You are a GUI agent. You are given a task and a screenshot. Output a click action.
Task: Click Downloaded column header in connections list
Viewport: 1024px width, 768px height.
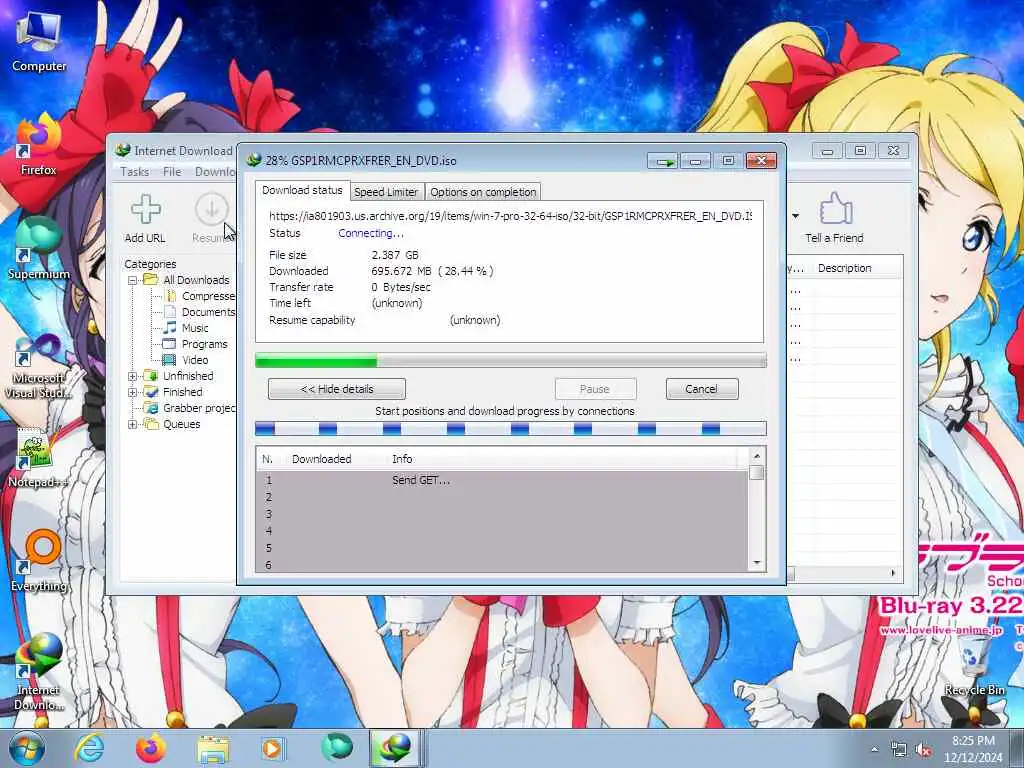(321, 459)
